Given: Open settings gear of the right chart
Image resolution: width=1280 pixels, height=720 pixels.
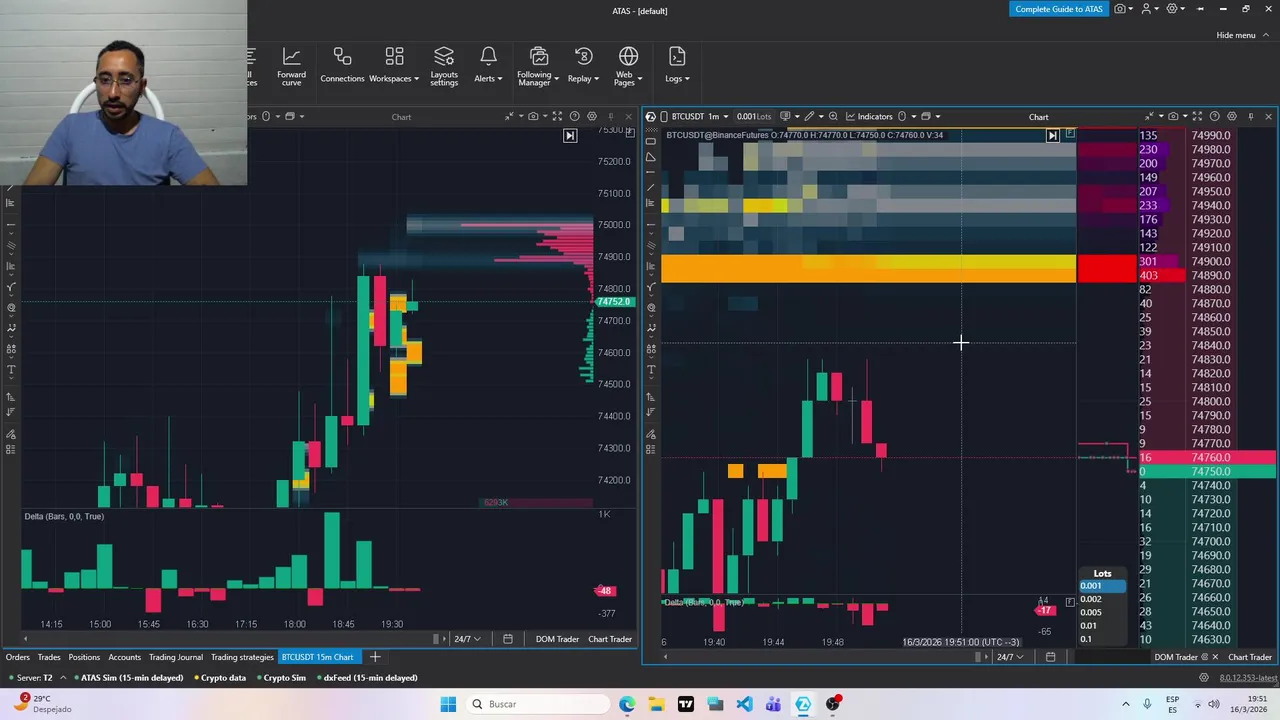Looking at the screenshot, I should (1232, 117).
